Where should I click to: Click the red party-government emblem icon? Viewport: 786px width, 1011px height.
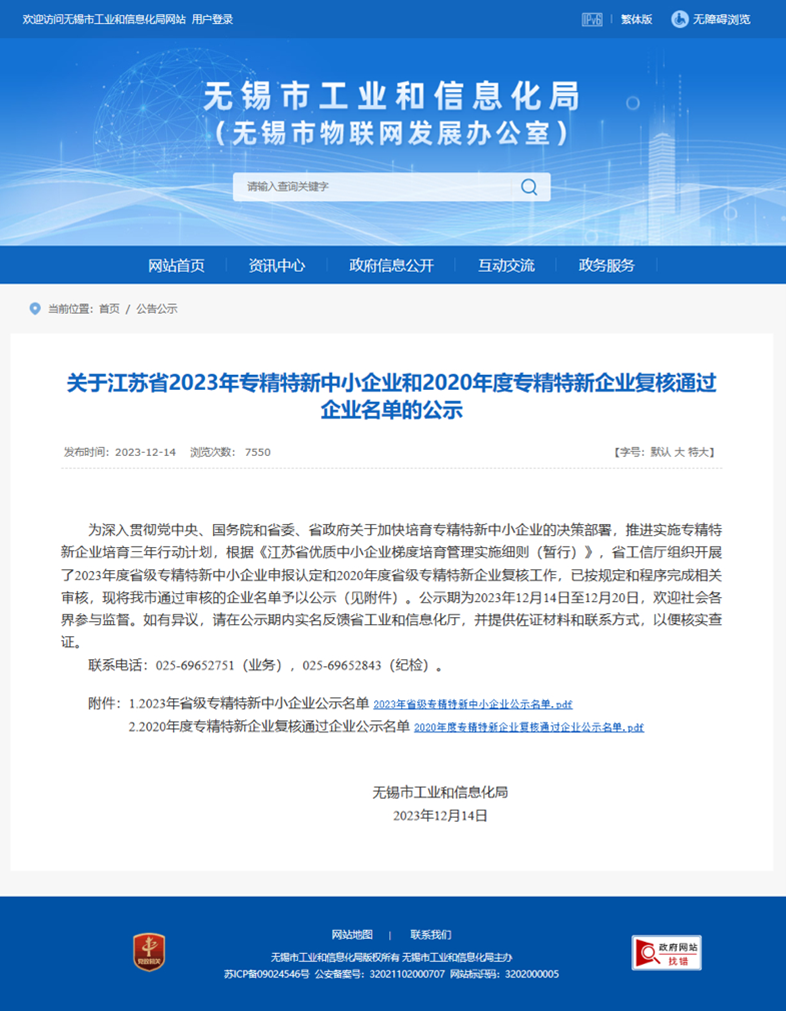tap(149, 952)
